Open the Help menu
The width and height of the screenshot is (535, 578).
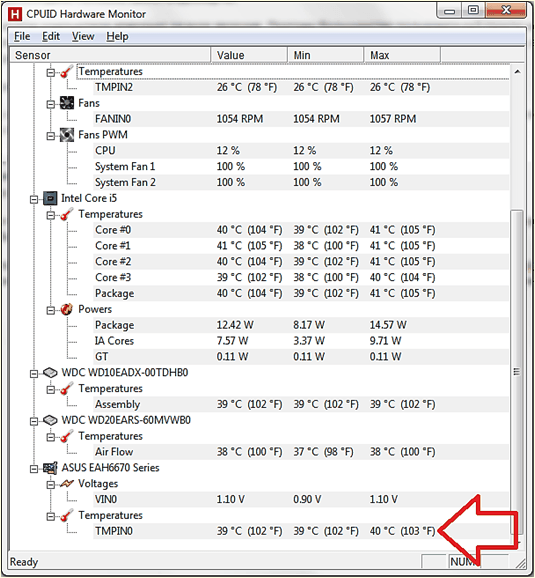click(117, 36)
